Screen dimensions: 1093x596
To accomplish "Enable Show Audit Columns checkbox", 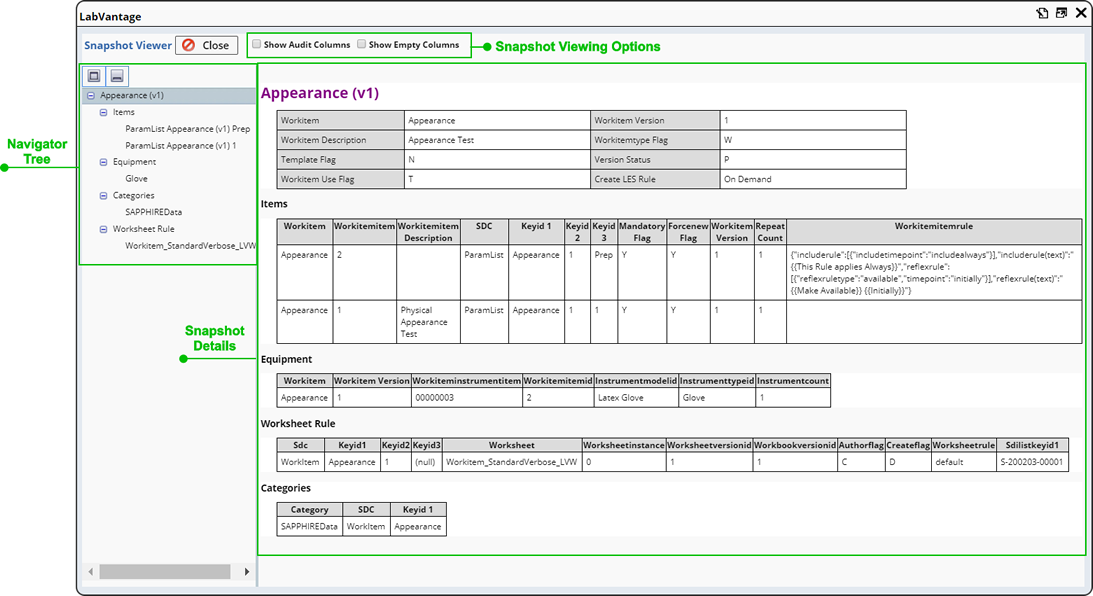I will (x=257, y=44).
